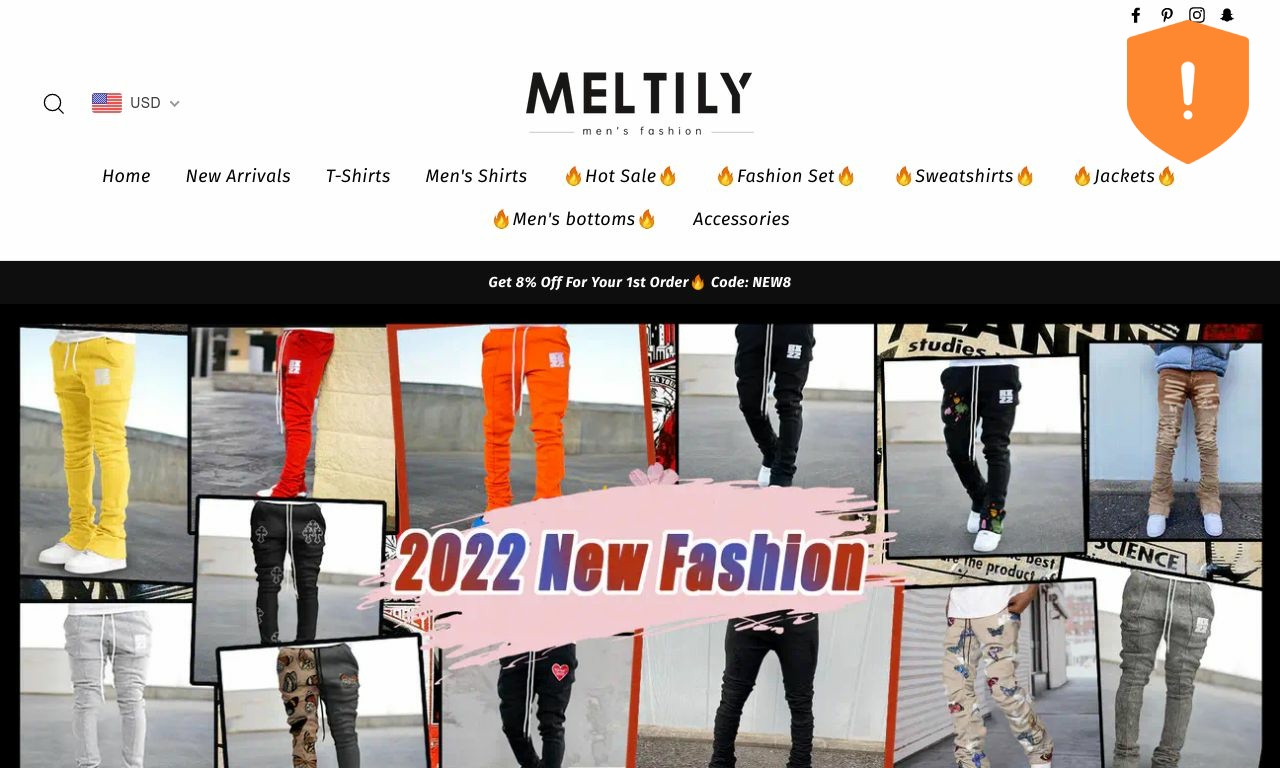This screenshot has height=768, width=1280.
Task: Open the search magnifier icon
Action: (x=54, y=104)
